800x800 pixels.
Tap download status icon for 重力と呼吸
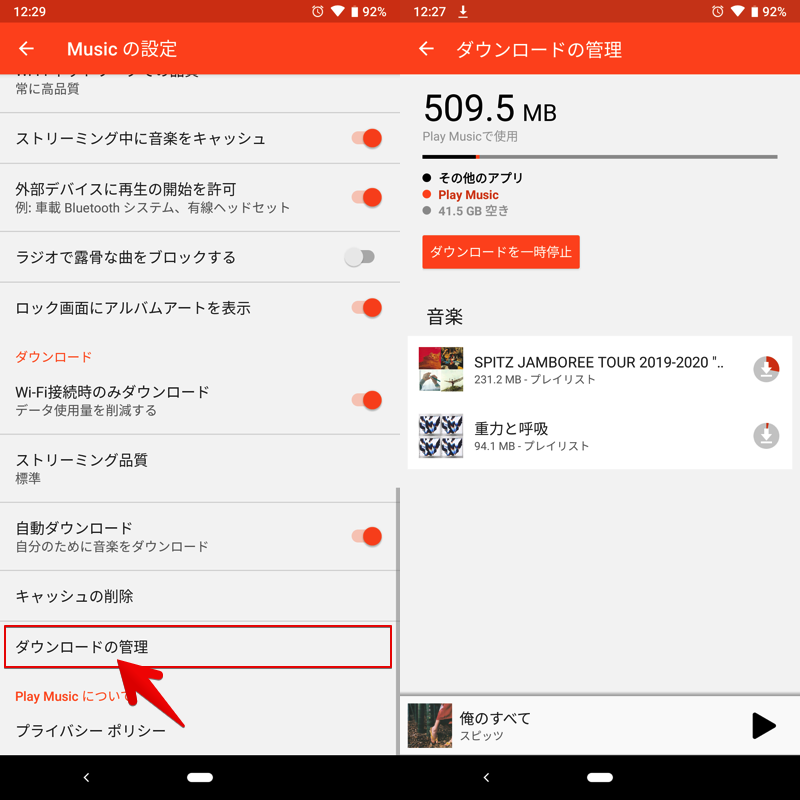point(766,436)
